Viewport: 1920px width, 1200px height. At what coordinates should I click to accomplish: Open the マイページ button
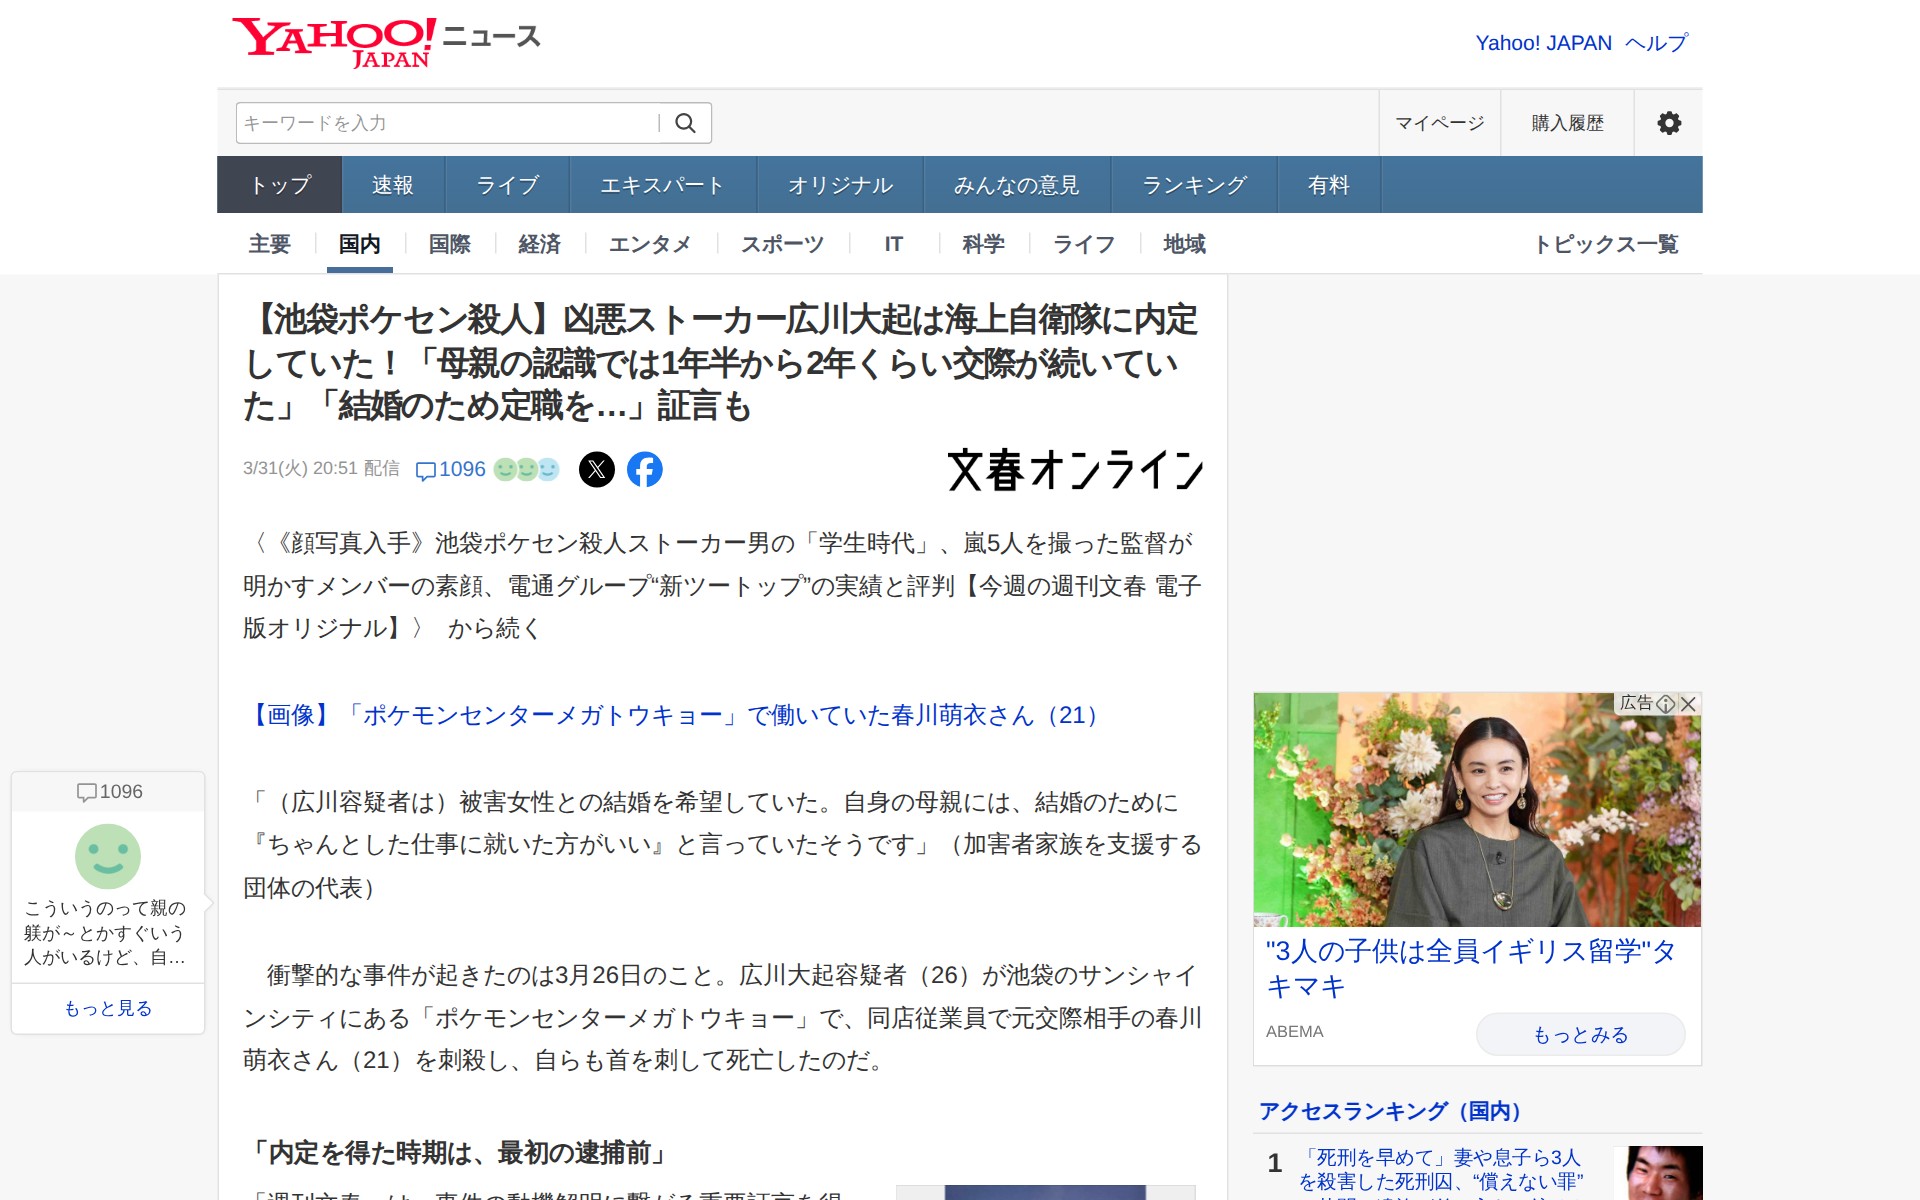(1439, 123)
